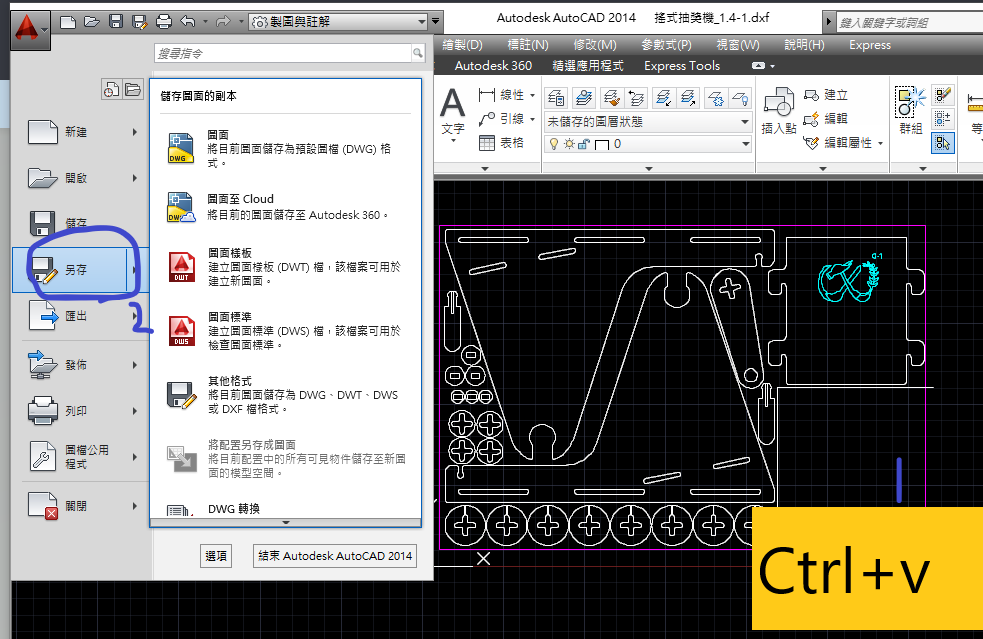This screenshot has height=639, width=983.
Task: Click the New file icon in quick access toolbar
Action: (x=68, y=22)
